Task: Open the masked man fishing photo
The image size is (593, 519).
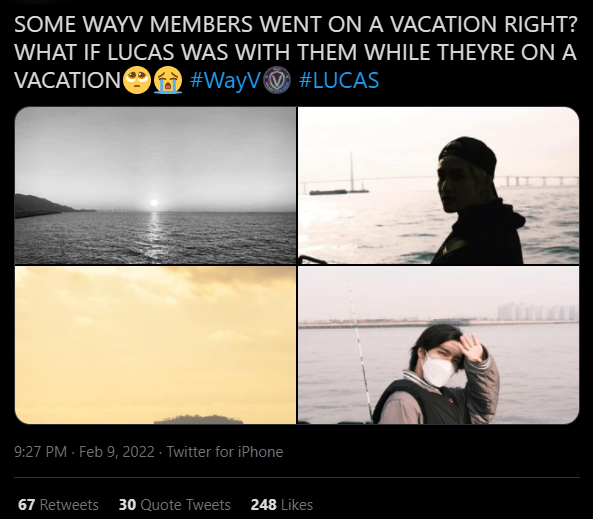Action: [x=439, y=345]
